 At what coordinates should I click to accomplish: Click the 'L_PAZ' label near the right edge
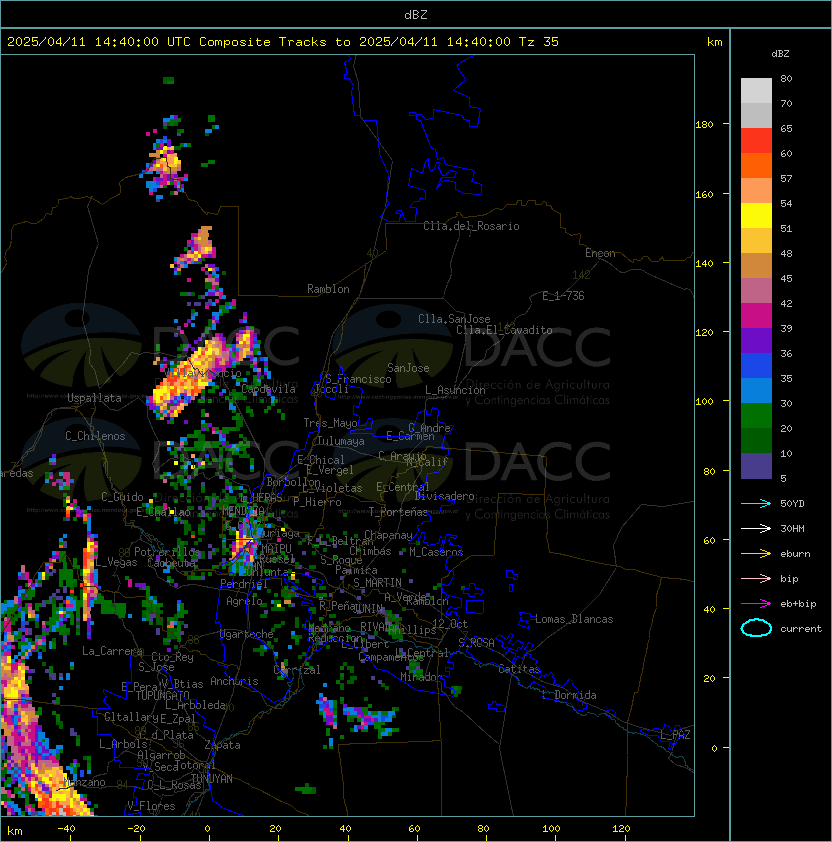pyautogui.click(x=675, y=735)
